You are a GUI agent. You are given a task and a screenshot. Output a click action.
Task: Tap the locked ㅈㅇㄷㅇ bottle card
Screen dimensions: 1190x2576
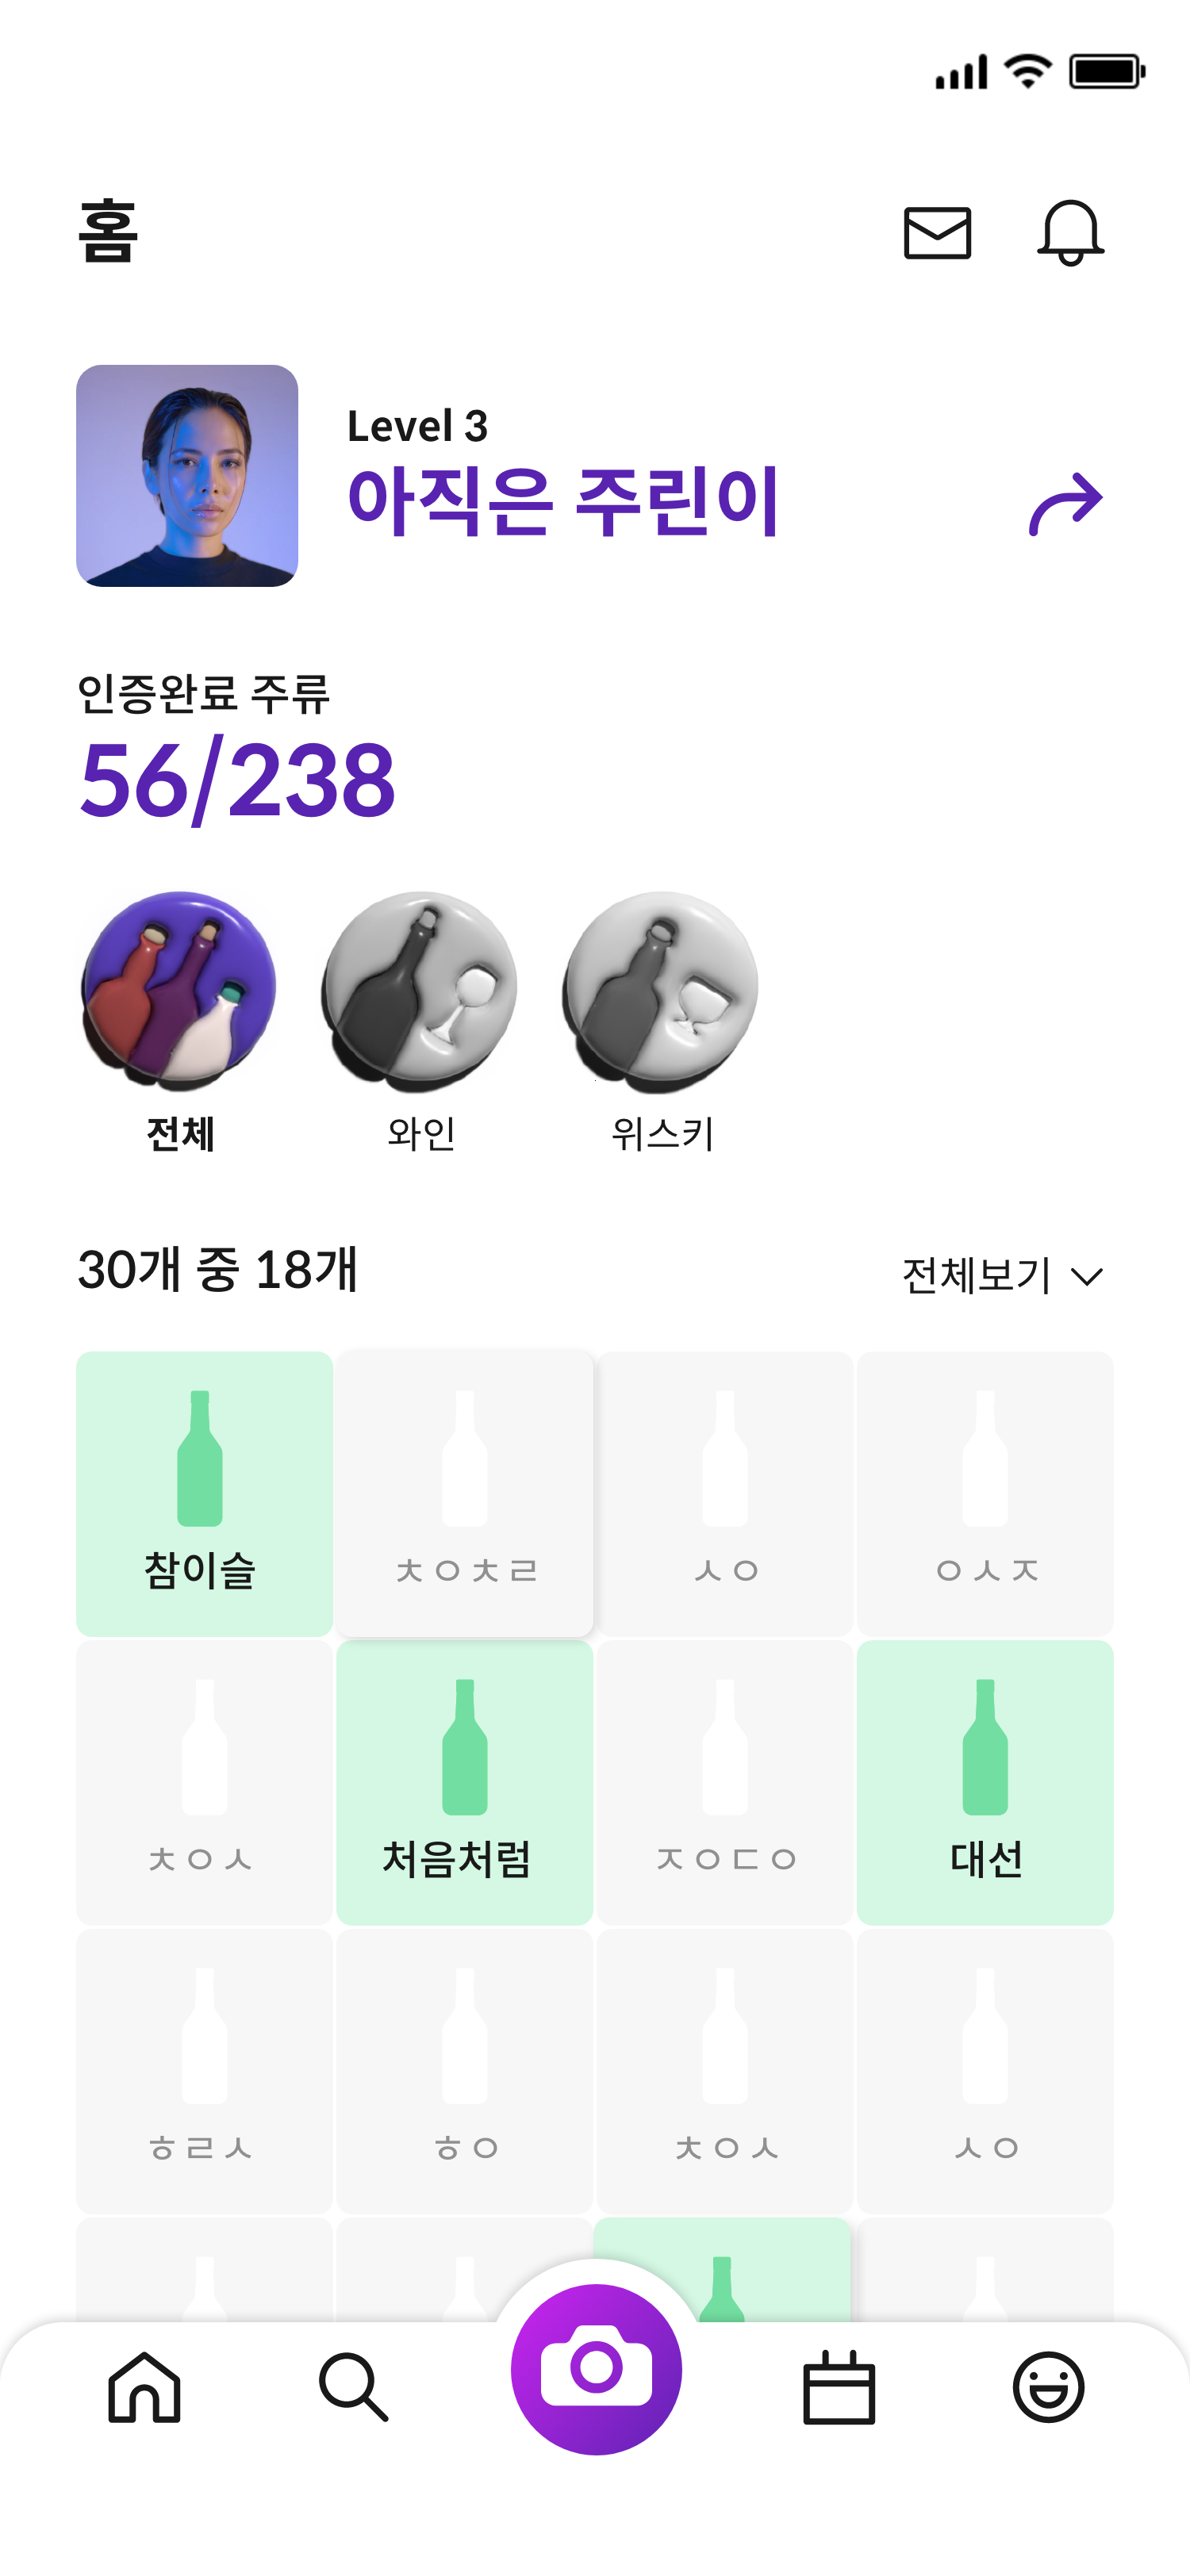[725, 1782]
